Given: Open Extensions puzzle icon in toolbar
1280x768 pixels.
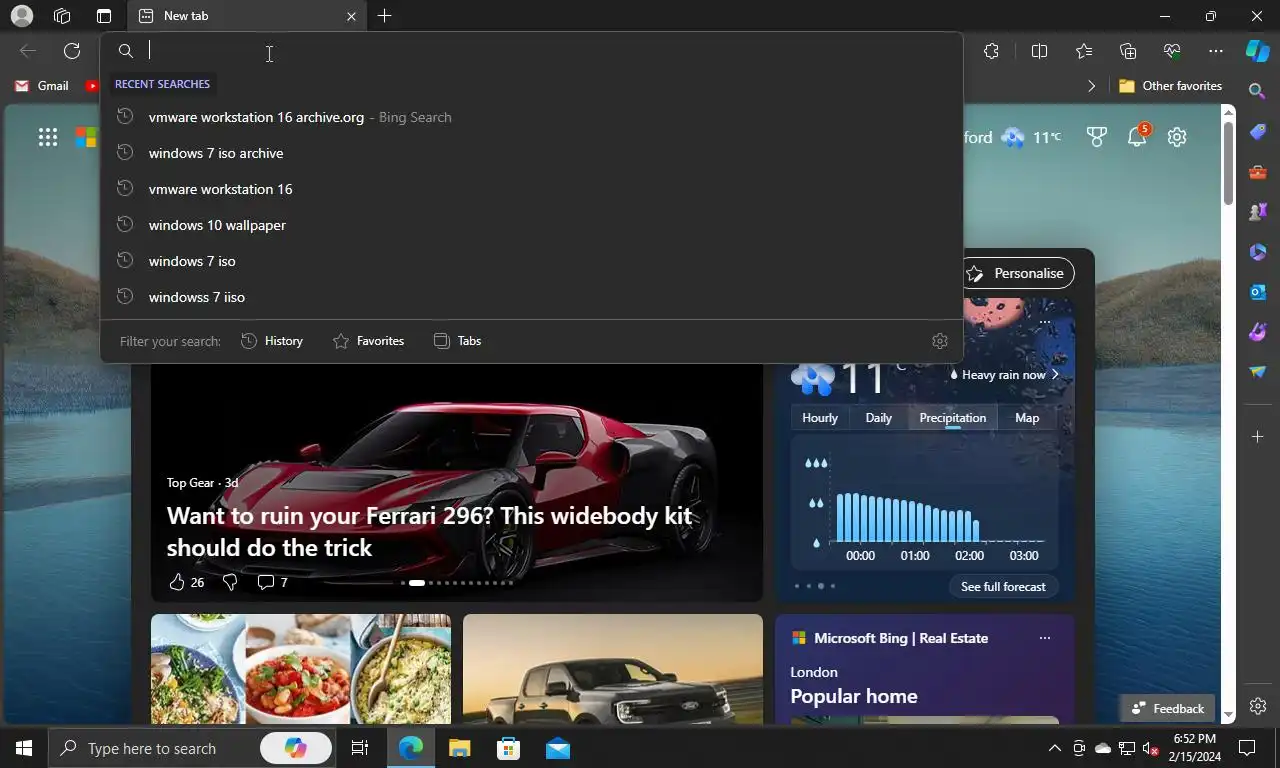Looking at the screenshot, I should (991, 51).
